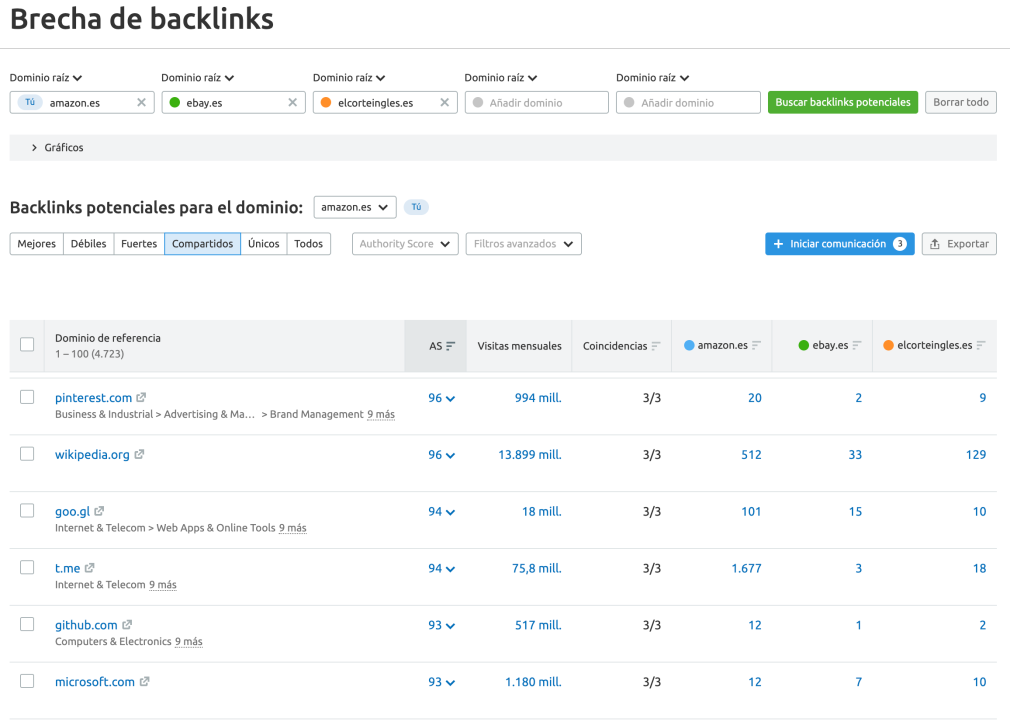Open amazon.es backlinks count 1.677 for t.me
Image resolution: width=1010 pixels, height=722 pixels.
pyautogui.click(x=746, y=568)
